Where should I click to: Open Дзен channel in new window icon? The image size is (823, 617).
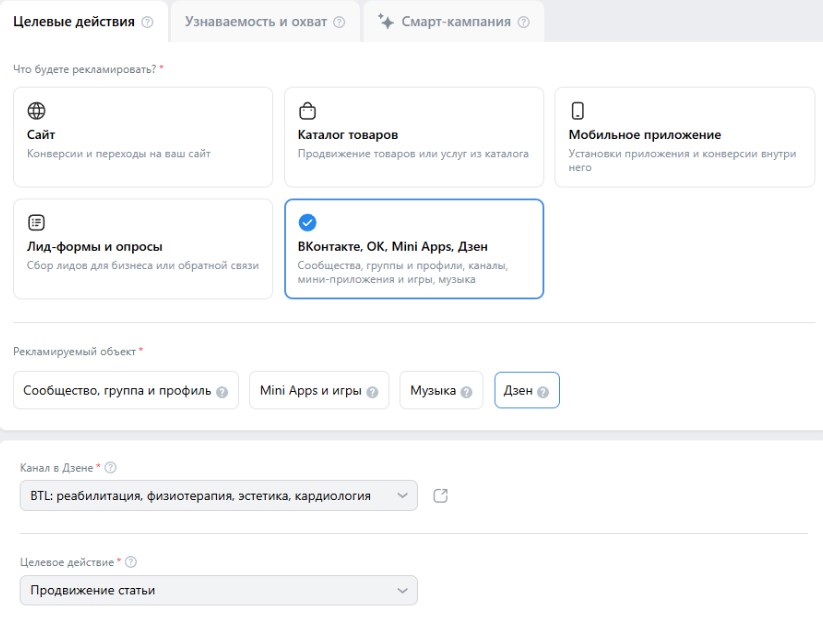440,495
